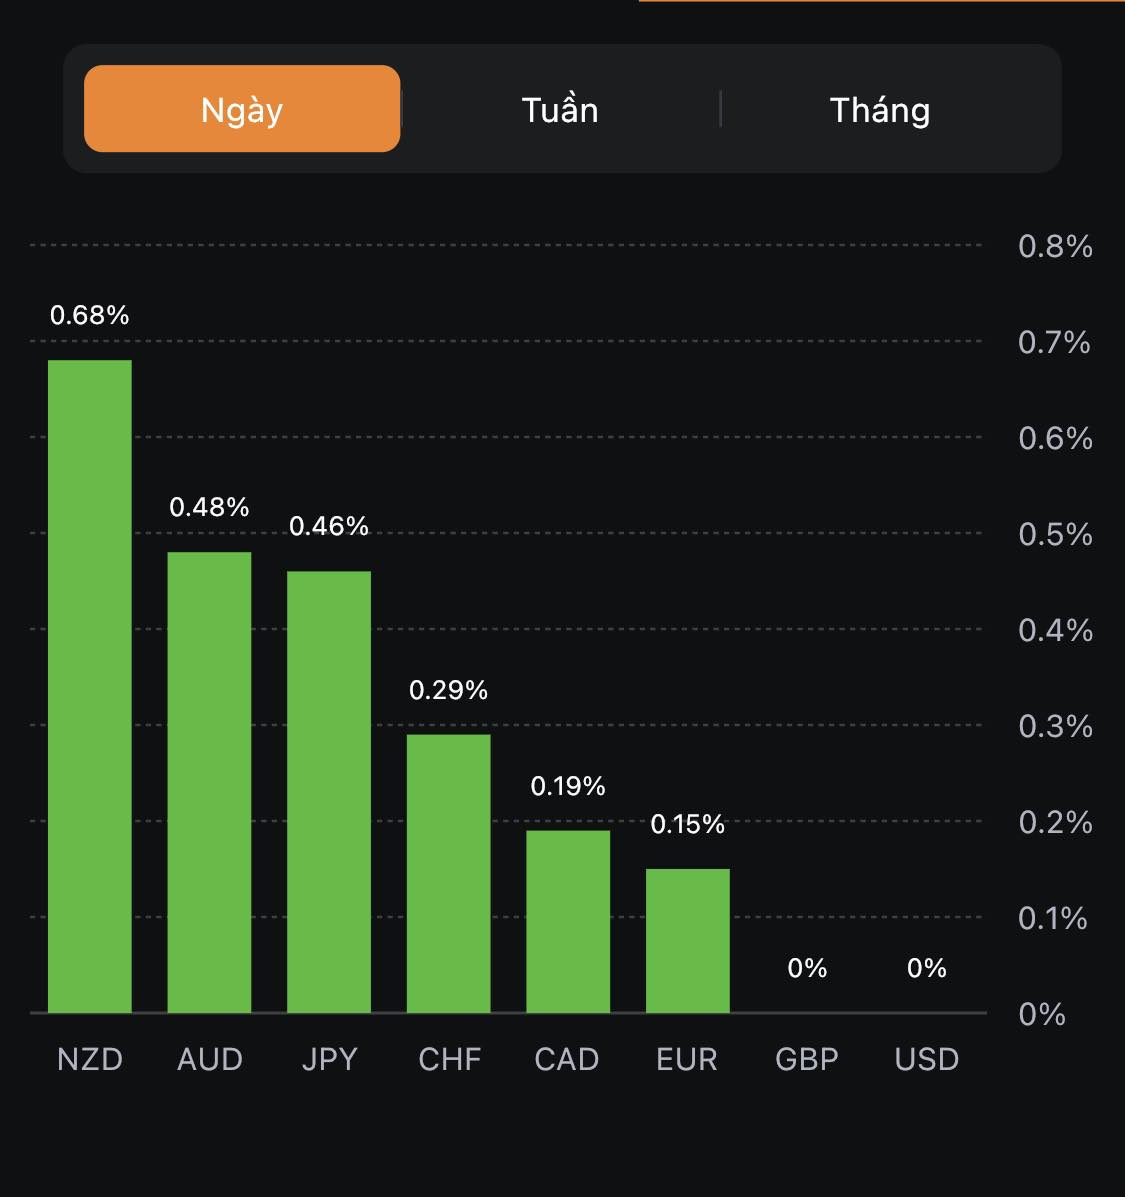Tap the AUD green bar

click(209, 782)
